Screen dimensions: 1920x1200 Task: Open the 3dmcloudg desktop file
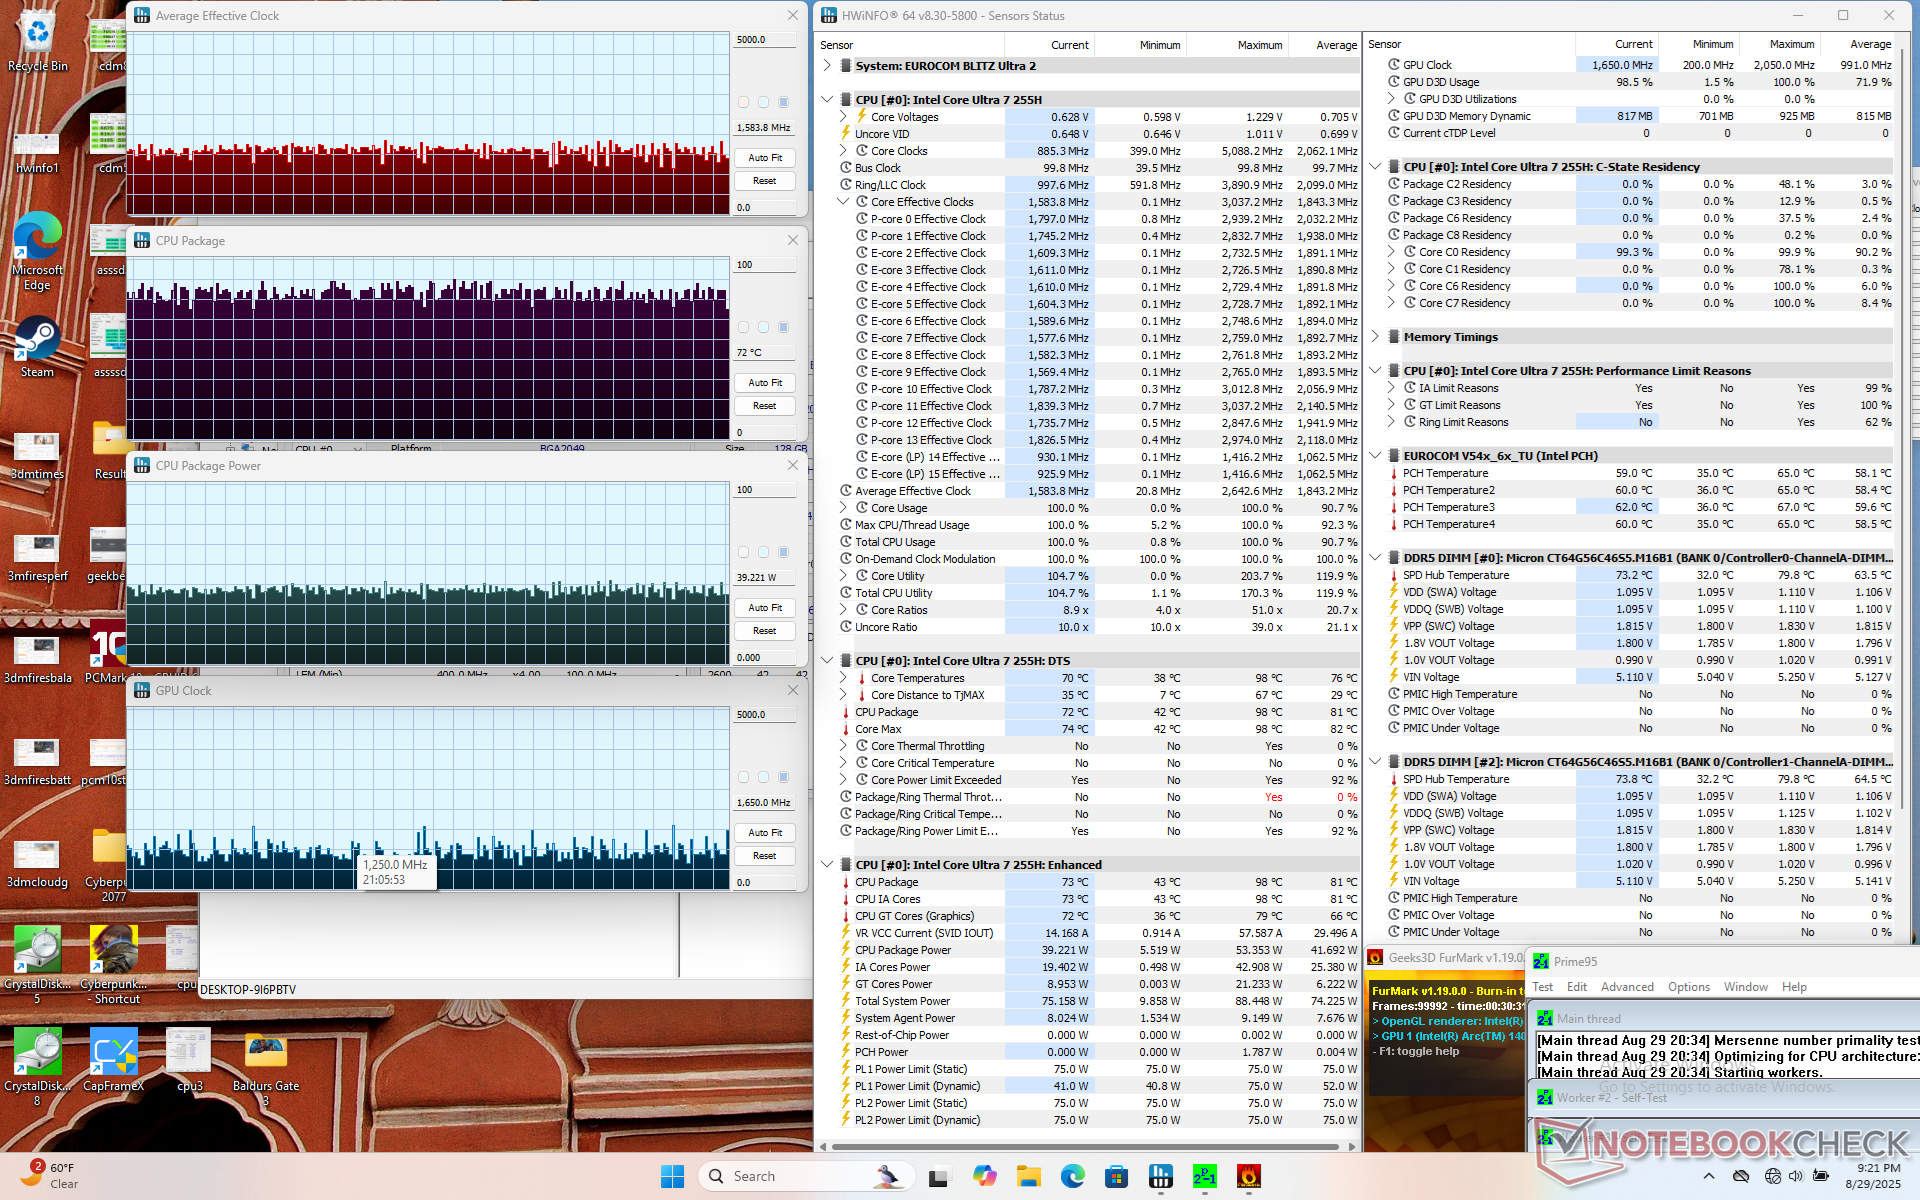(37, 864)
